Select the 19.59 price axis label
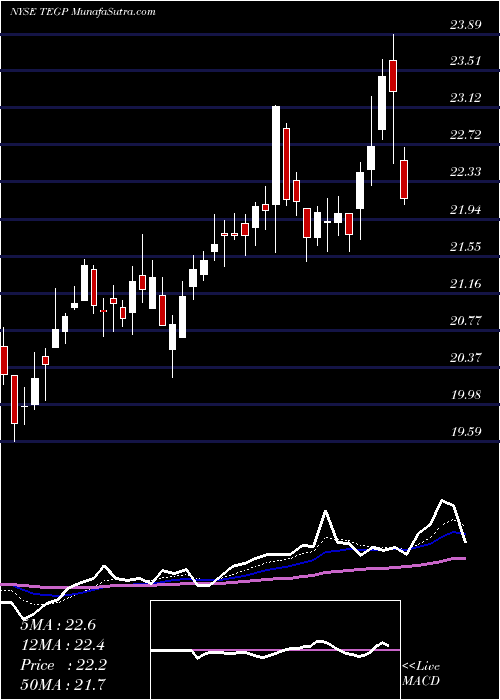The height and width of the screenshot is (700, 500). click(466, 431)
